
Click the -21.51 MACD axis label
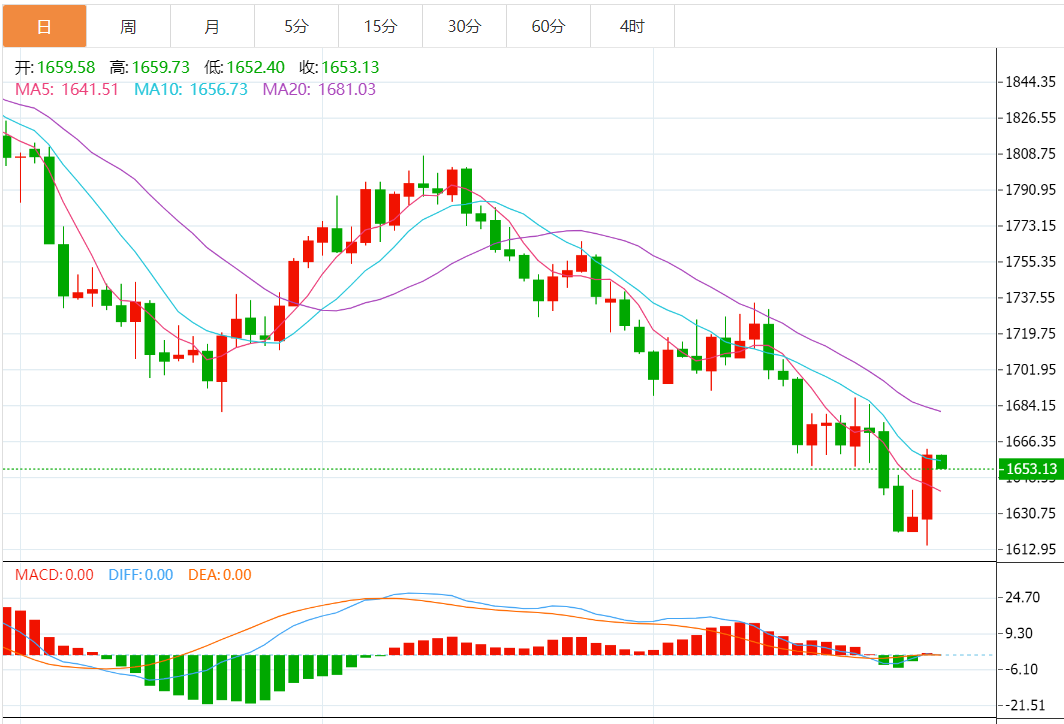[x=1026, y=706]
